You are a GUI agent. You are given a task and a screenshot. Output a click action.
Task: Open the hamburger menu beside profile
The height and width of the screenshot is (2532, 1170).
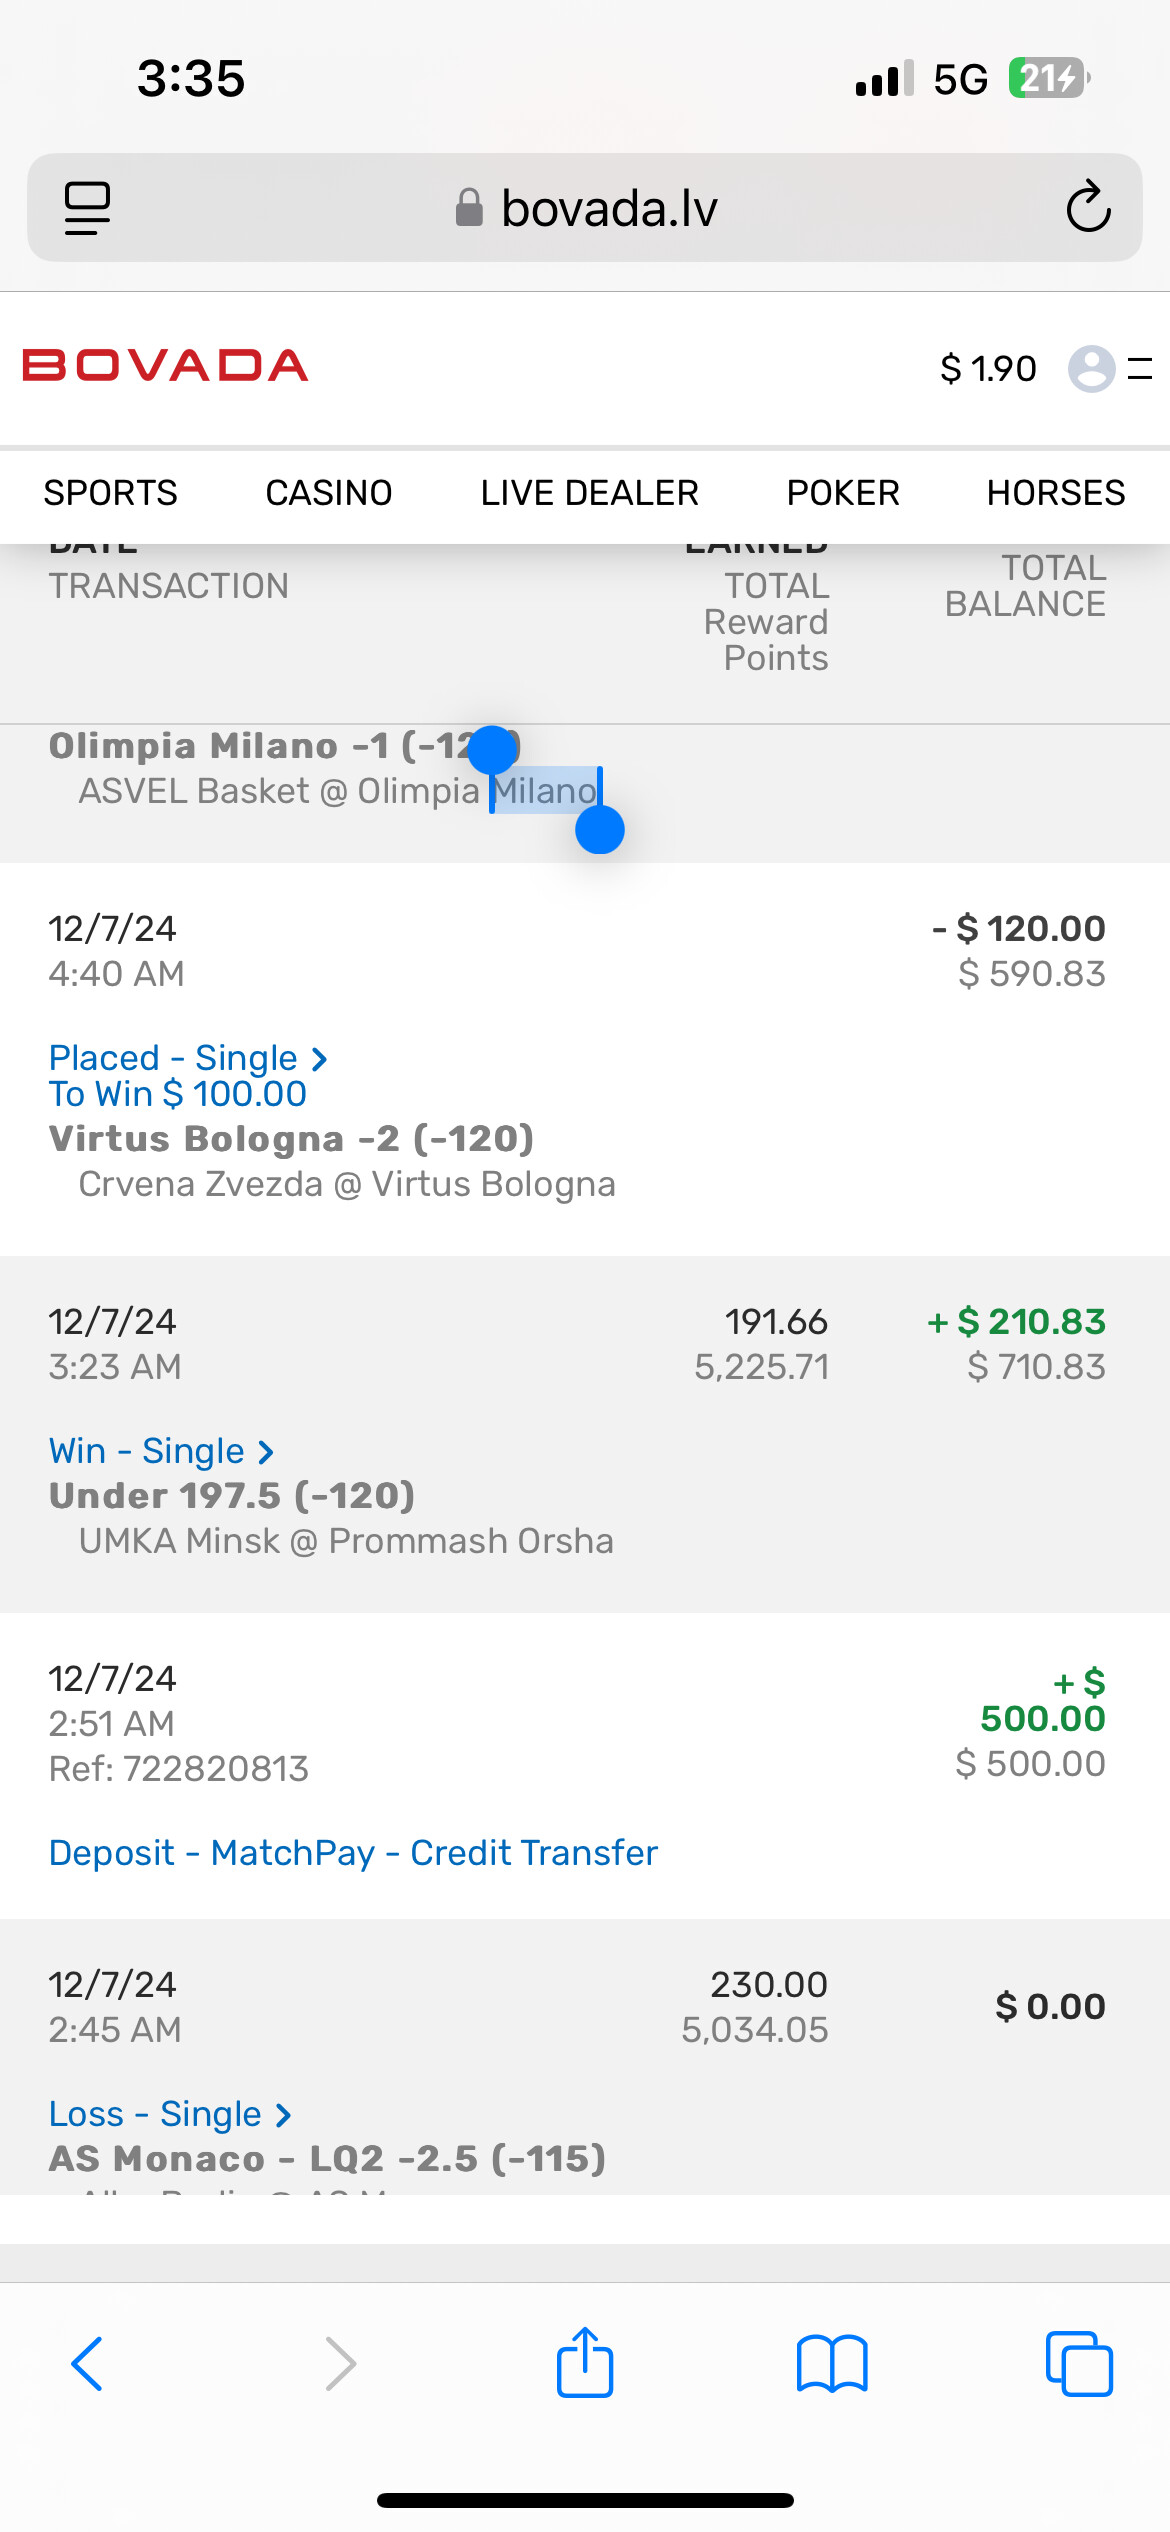[1140, 368]
